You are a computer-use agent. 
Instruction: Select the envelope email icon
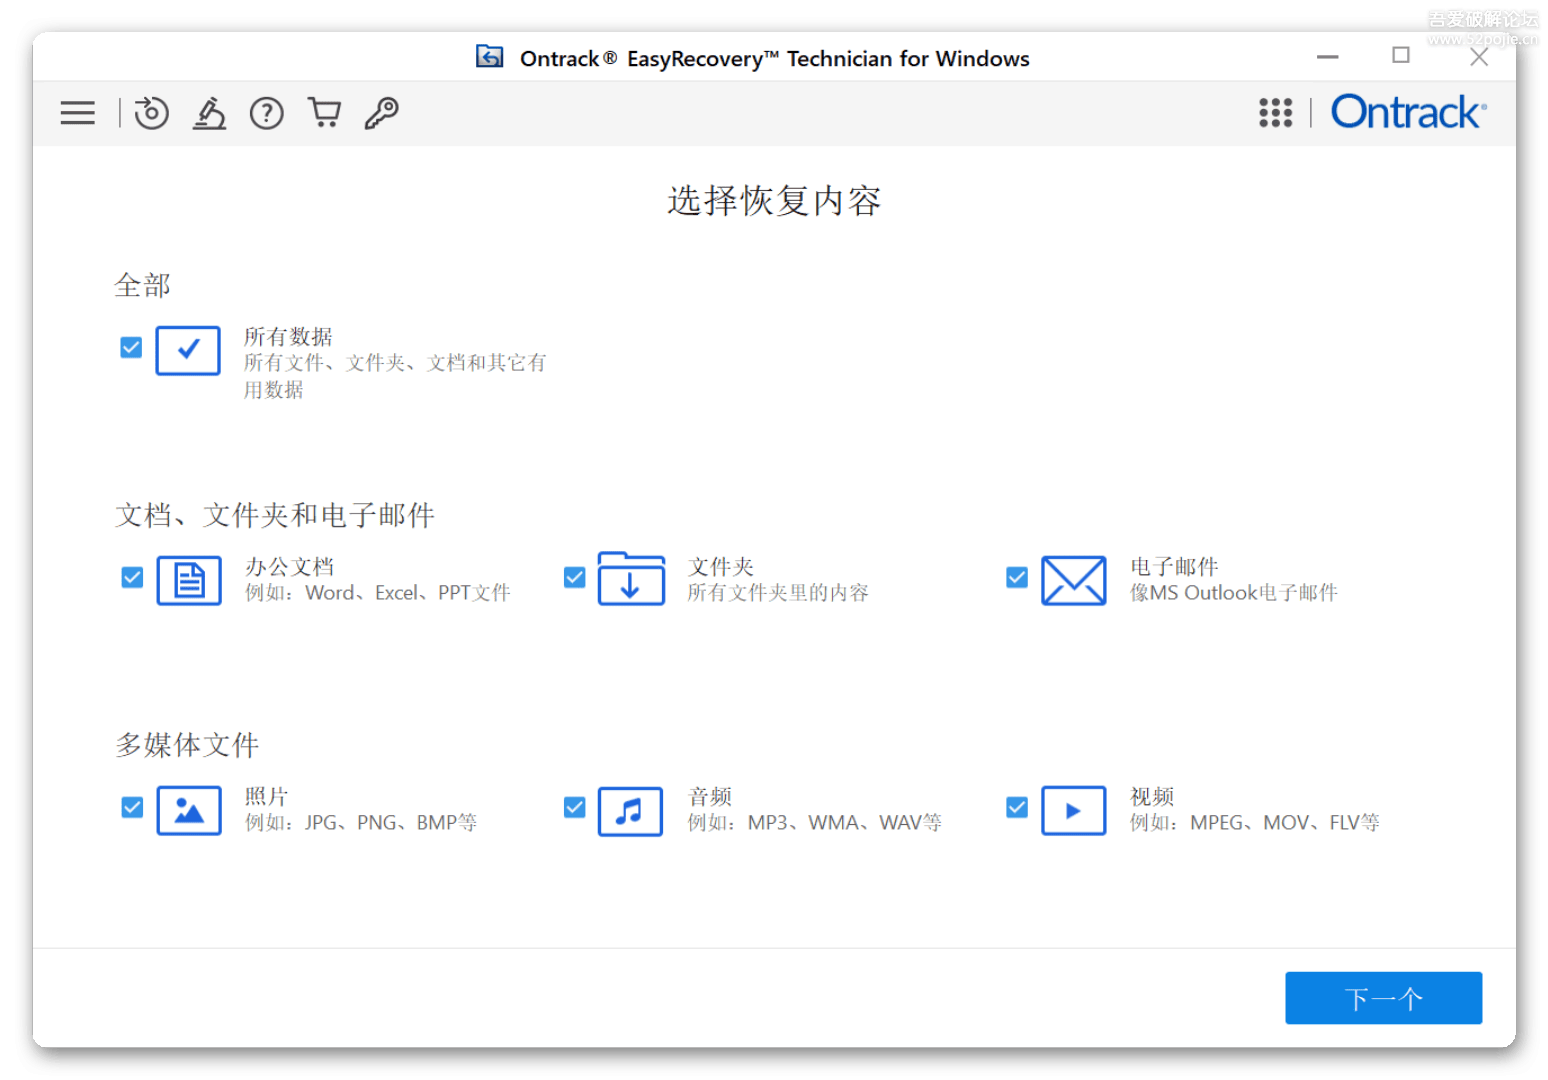click(1073, 581)
